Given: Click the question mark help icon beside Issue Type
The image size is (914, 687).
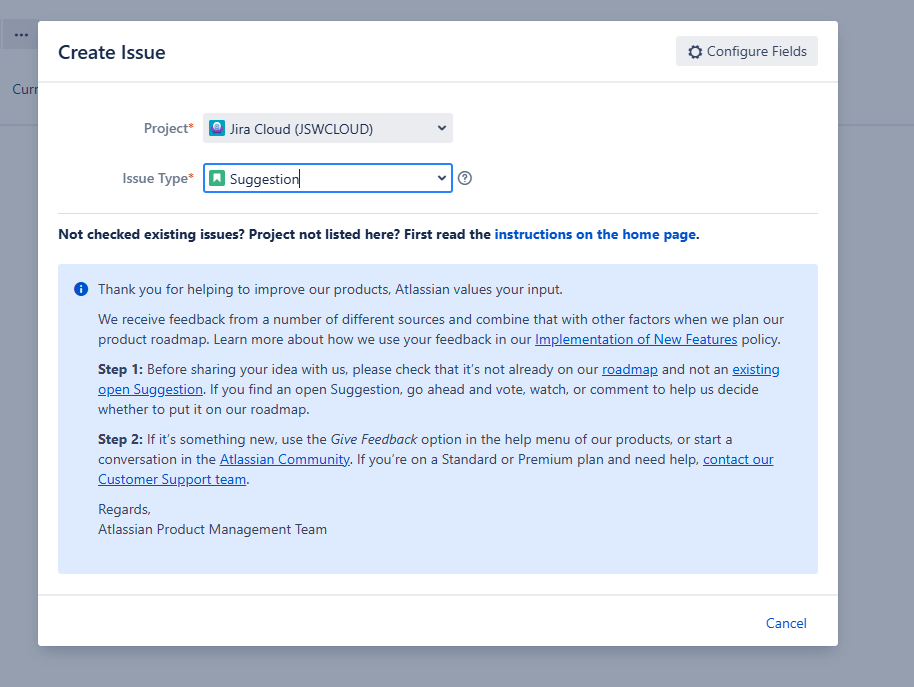Looking at the screenshot, I should [x=464, y=177].
